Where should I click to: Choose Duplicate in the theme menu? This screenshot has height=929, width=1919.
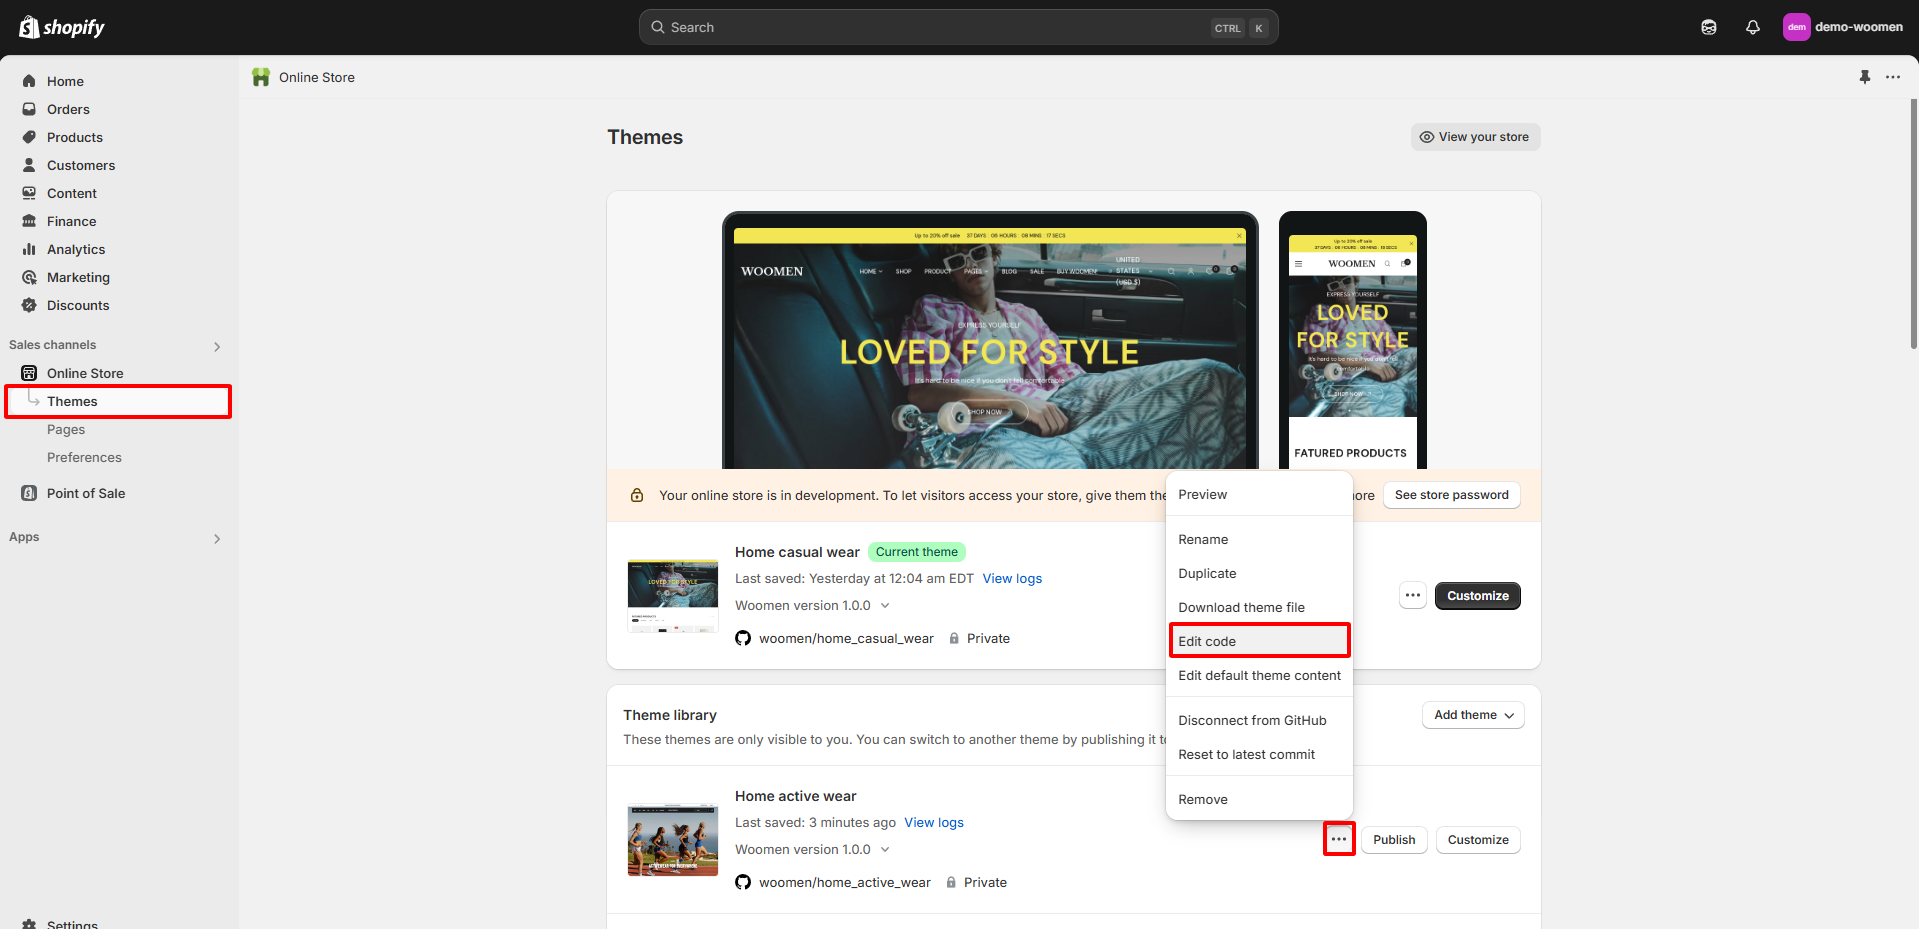[1207, 573]
